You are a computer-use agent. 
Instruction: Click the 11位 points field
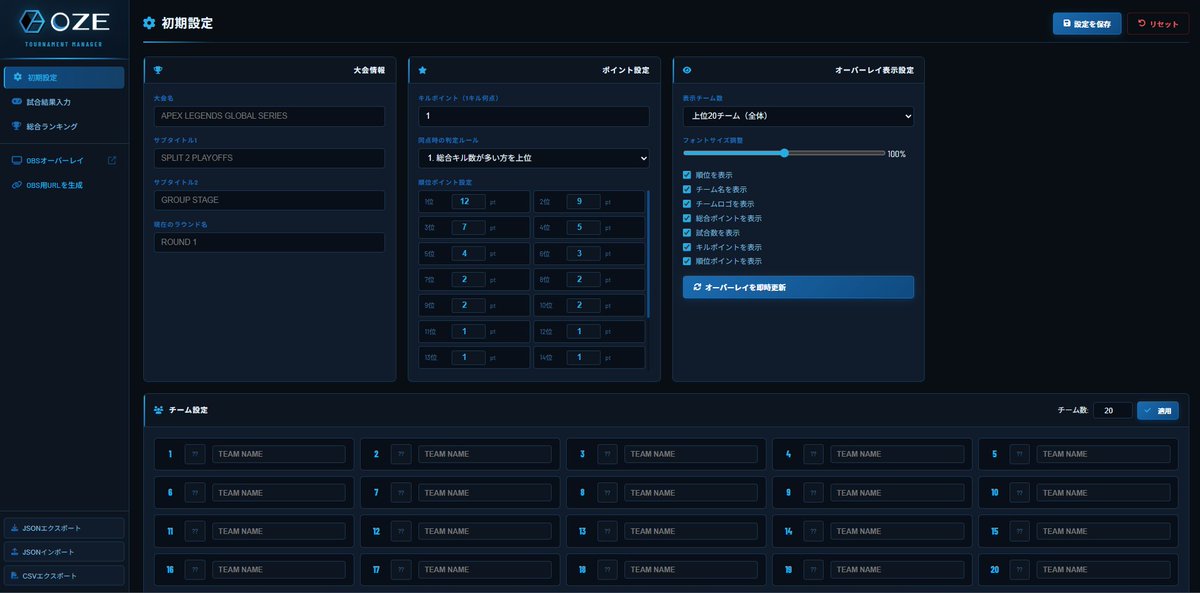tap(468, 331)
